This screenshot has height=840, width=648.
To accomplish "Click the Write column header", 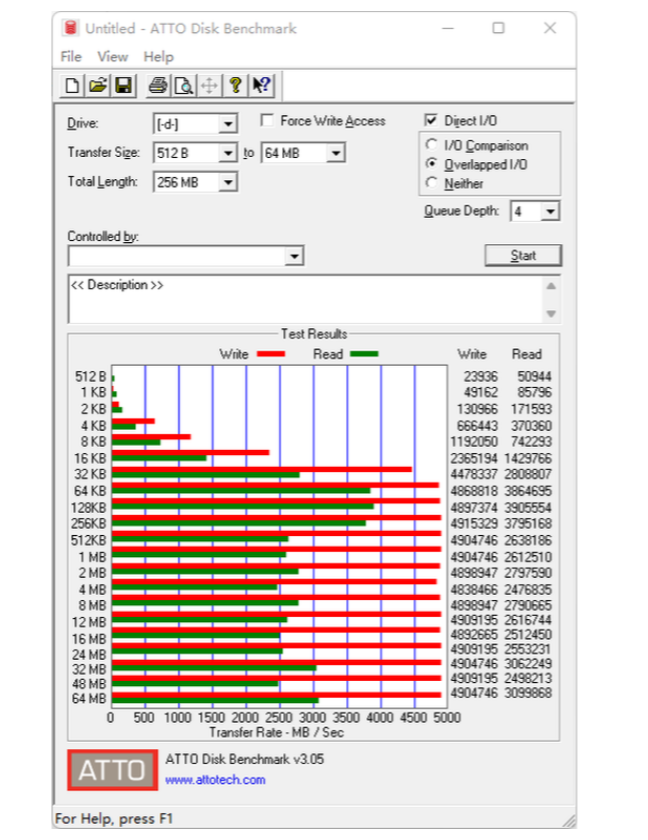I will (472, 354).
